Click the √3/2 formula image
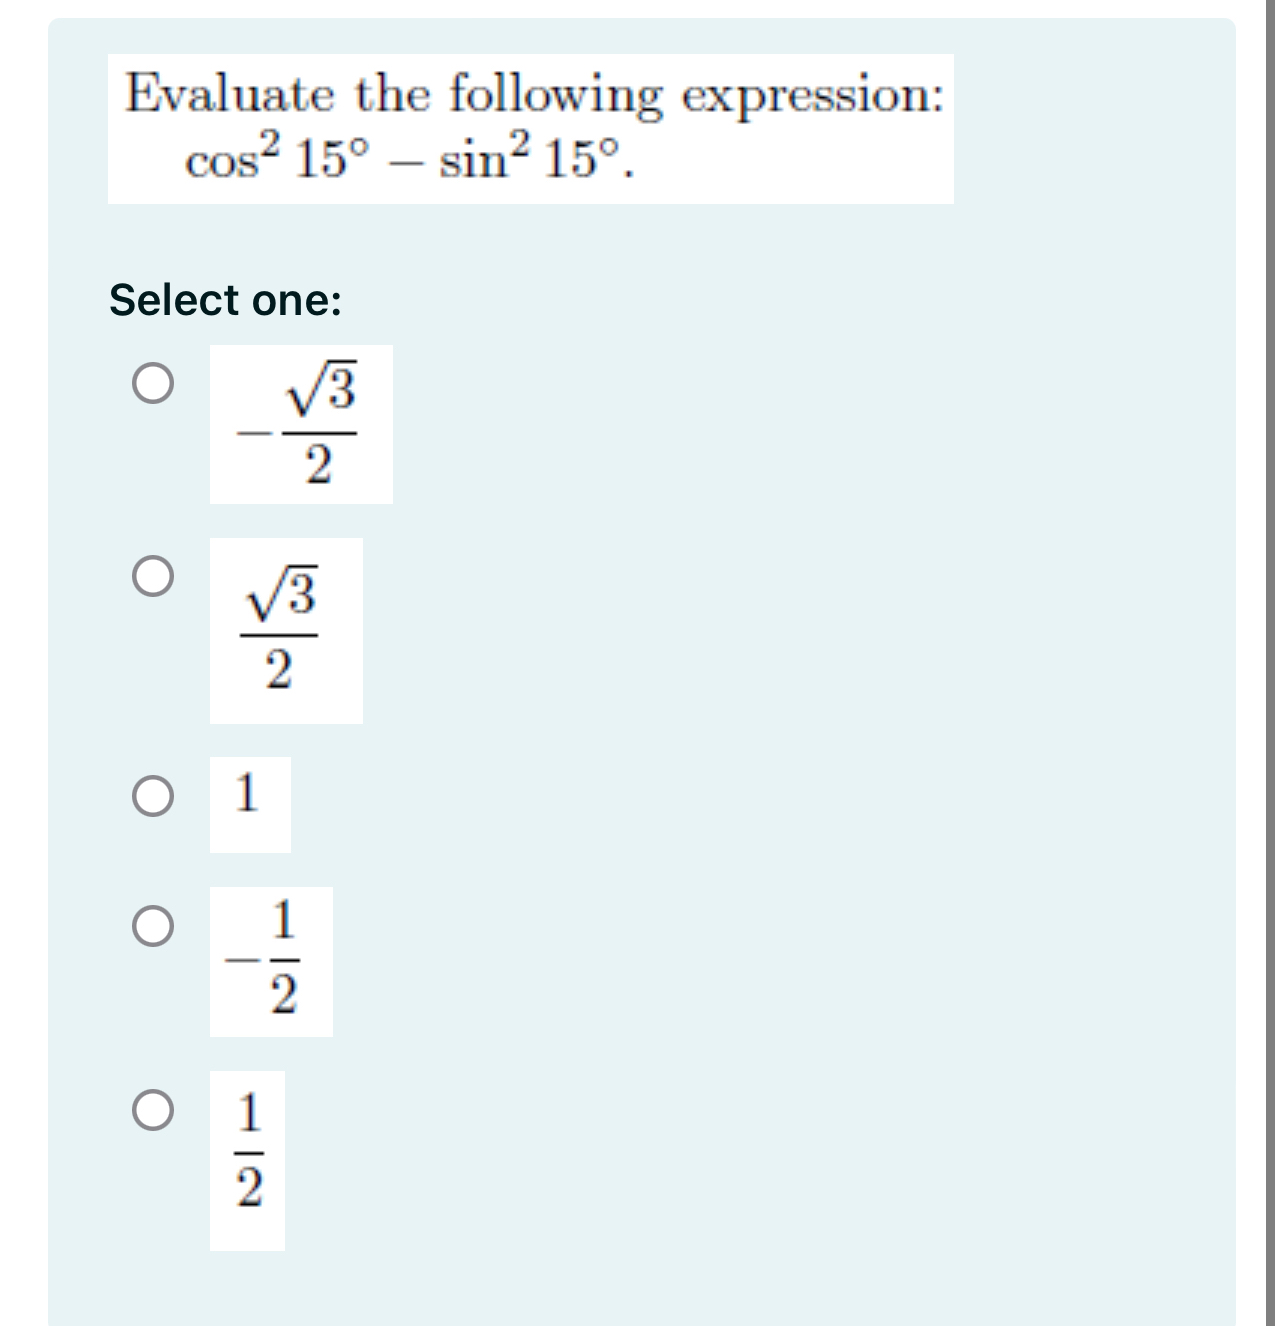The height and width of the screenshot is (1326, 1284). pos(285,630)
